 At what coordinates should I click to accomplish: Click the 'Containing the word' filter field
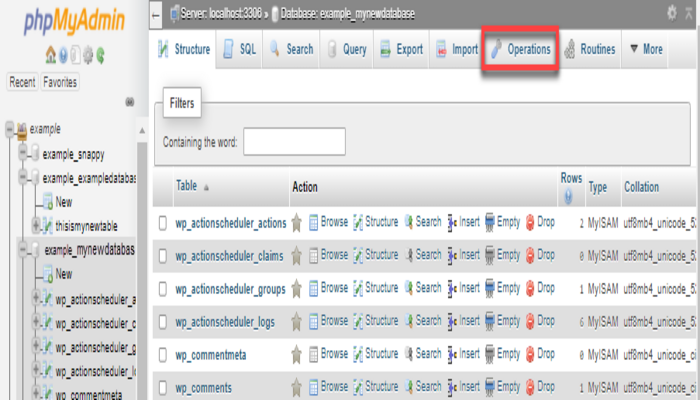[294, 142]
